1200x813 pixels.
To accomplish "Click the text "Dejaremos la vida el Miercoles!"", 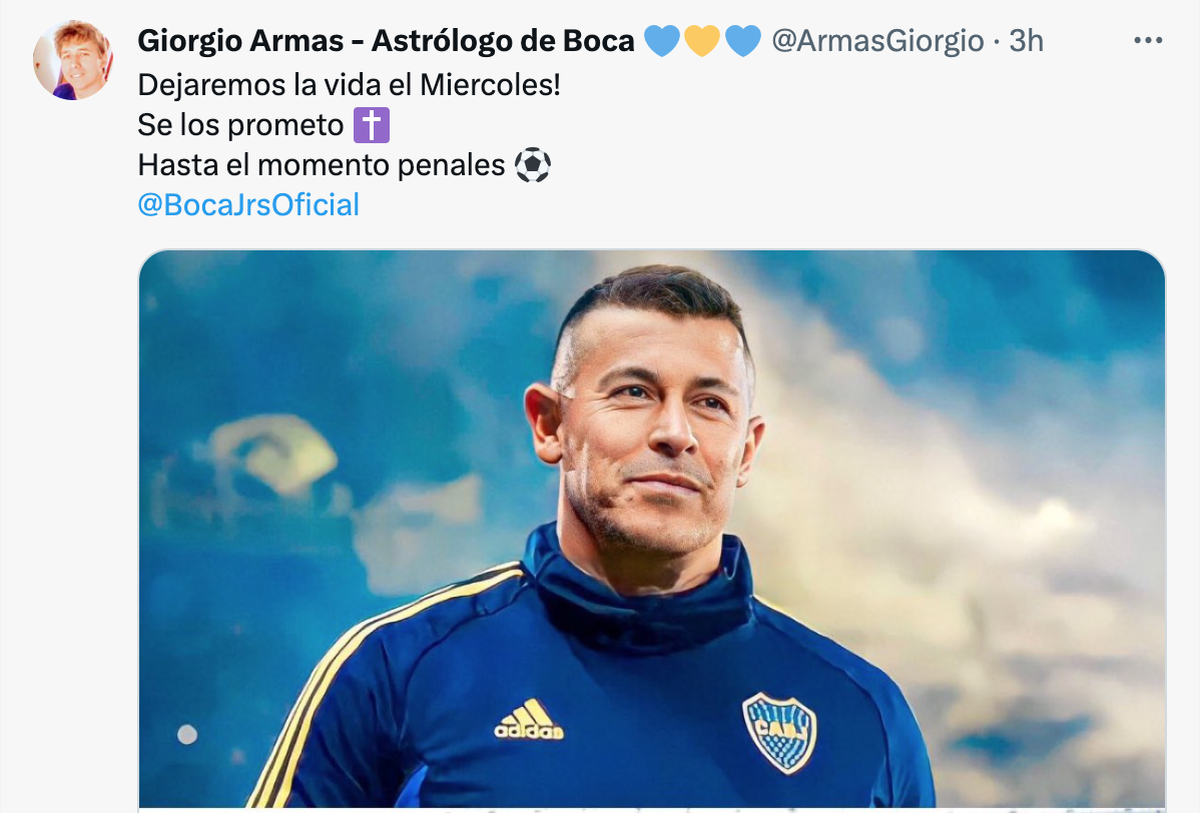I will 349,85.
